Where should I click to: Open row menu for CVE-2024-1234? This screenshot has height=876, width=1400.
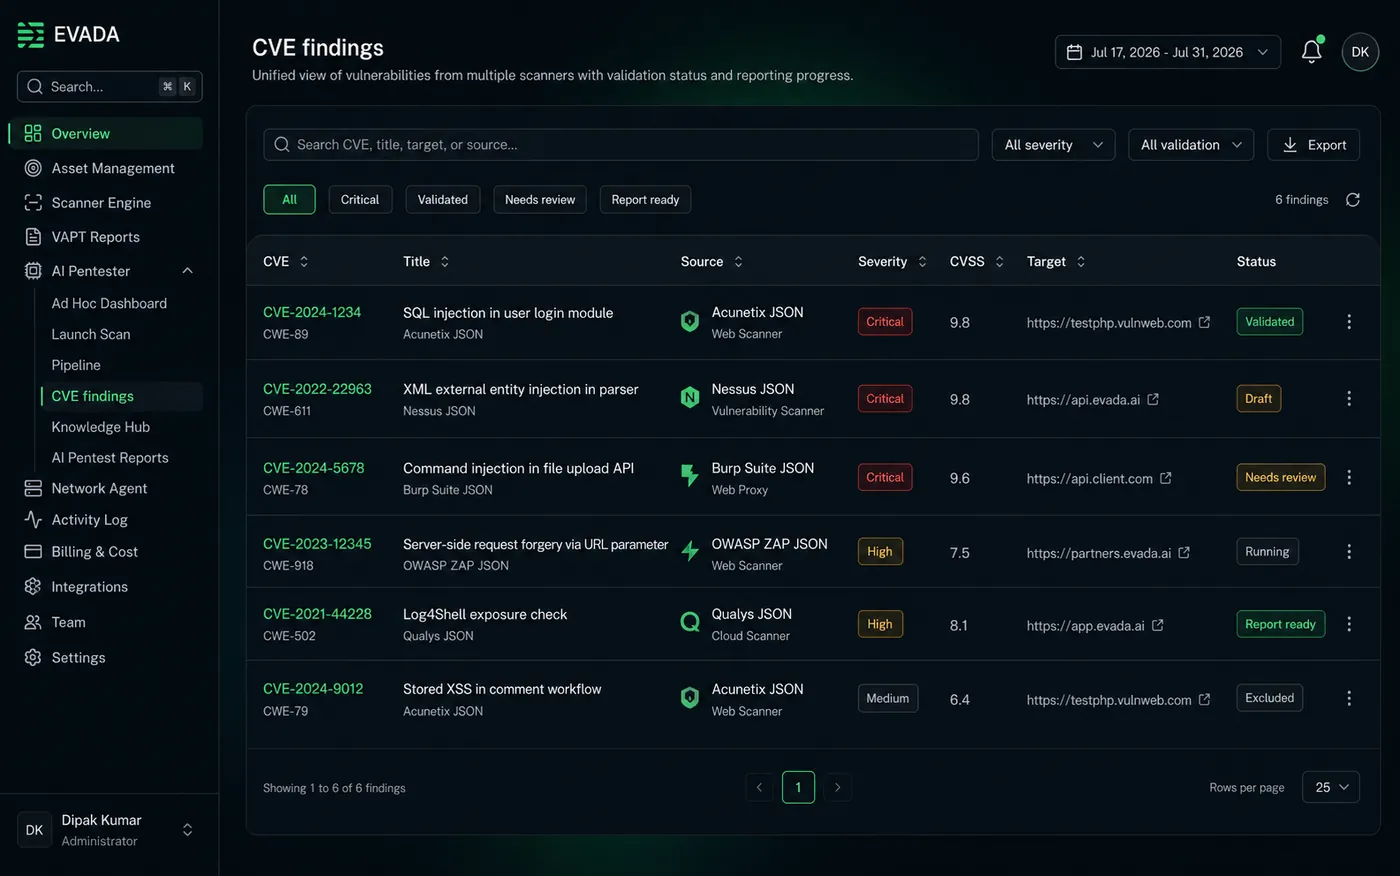coord(1349,322)
